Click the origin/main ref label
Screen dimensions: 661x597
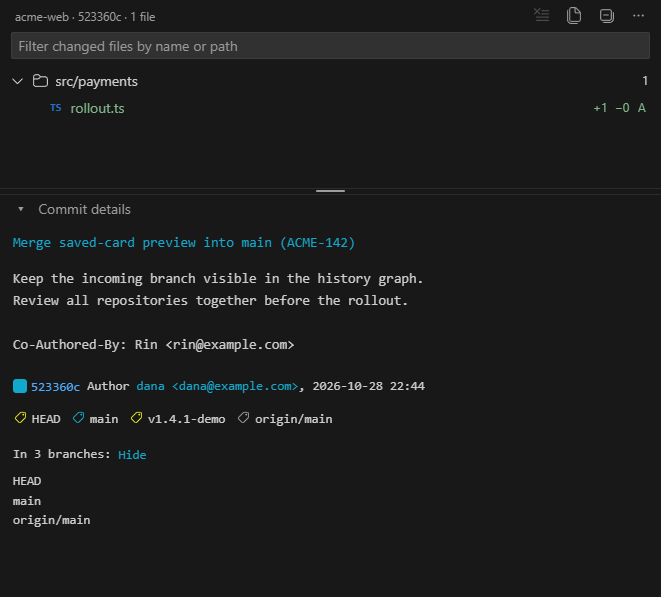click(x=293, y=419)
